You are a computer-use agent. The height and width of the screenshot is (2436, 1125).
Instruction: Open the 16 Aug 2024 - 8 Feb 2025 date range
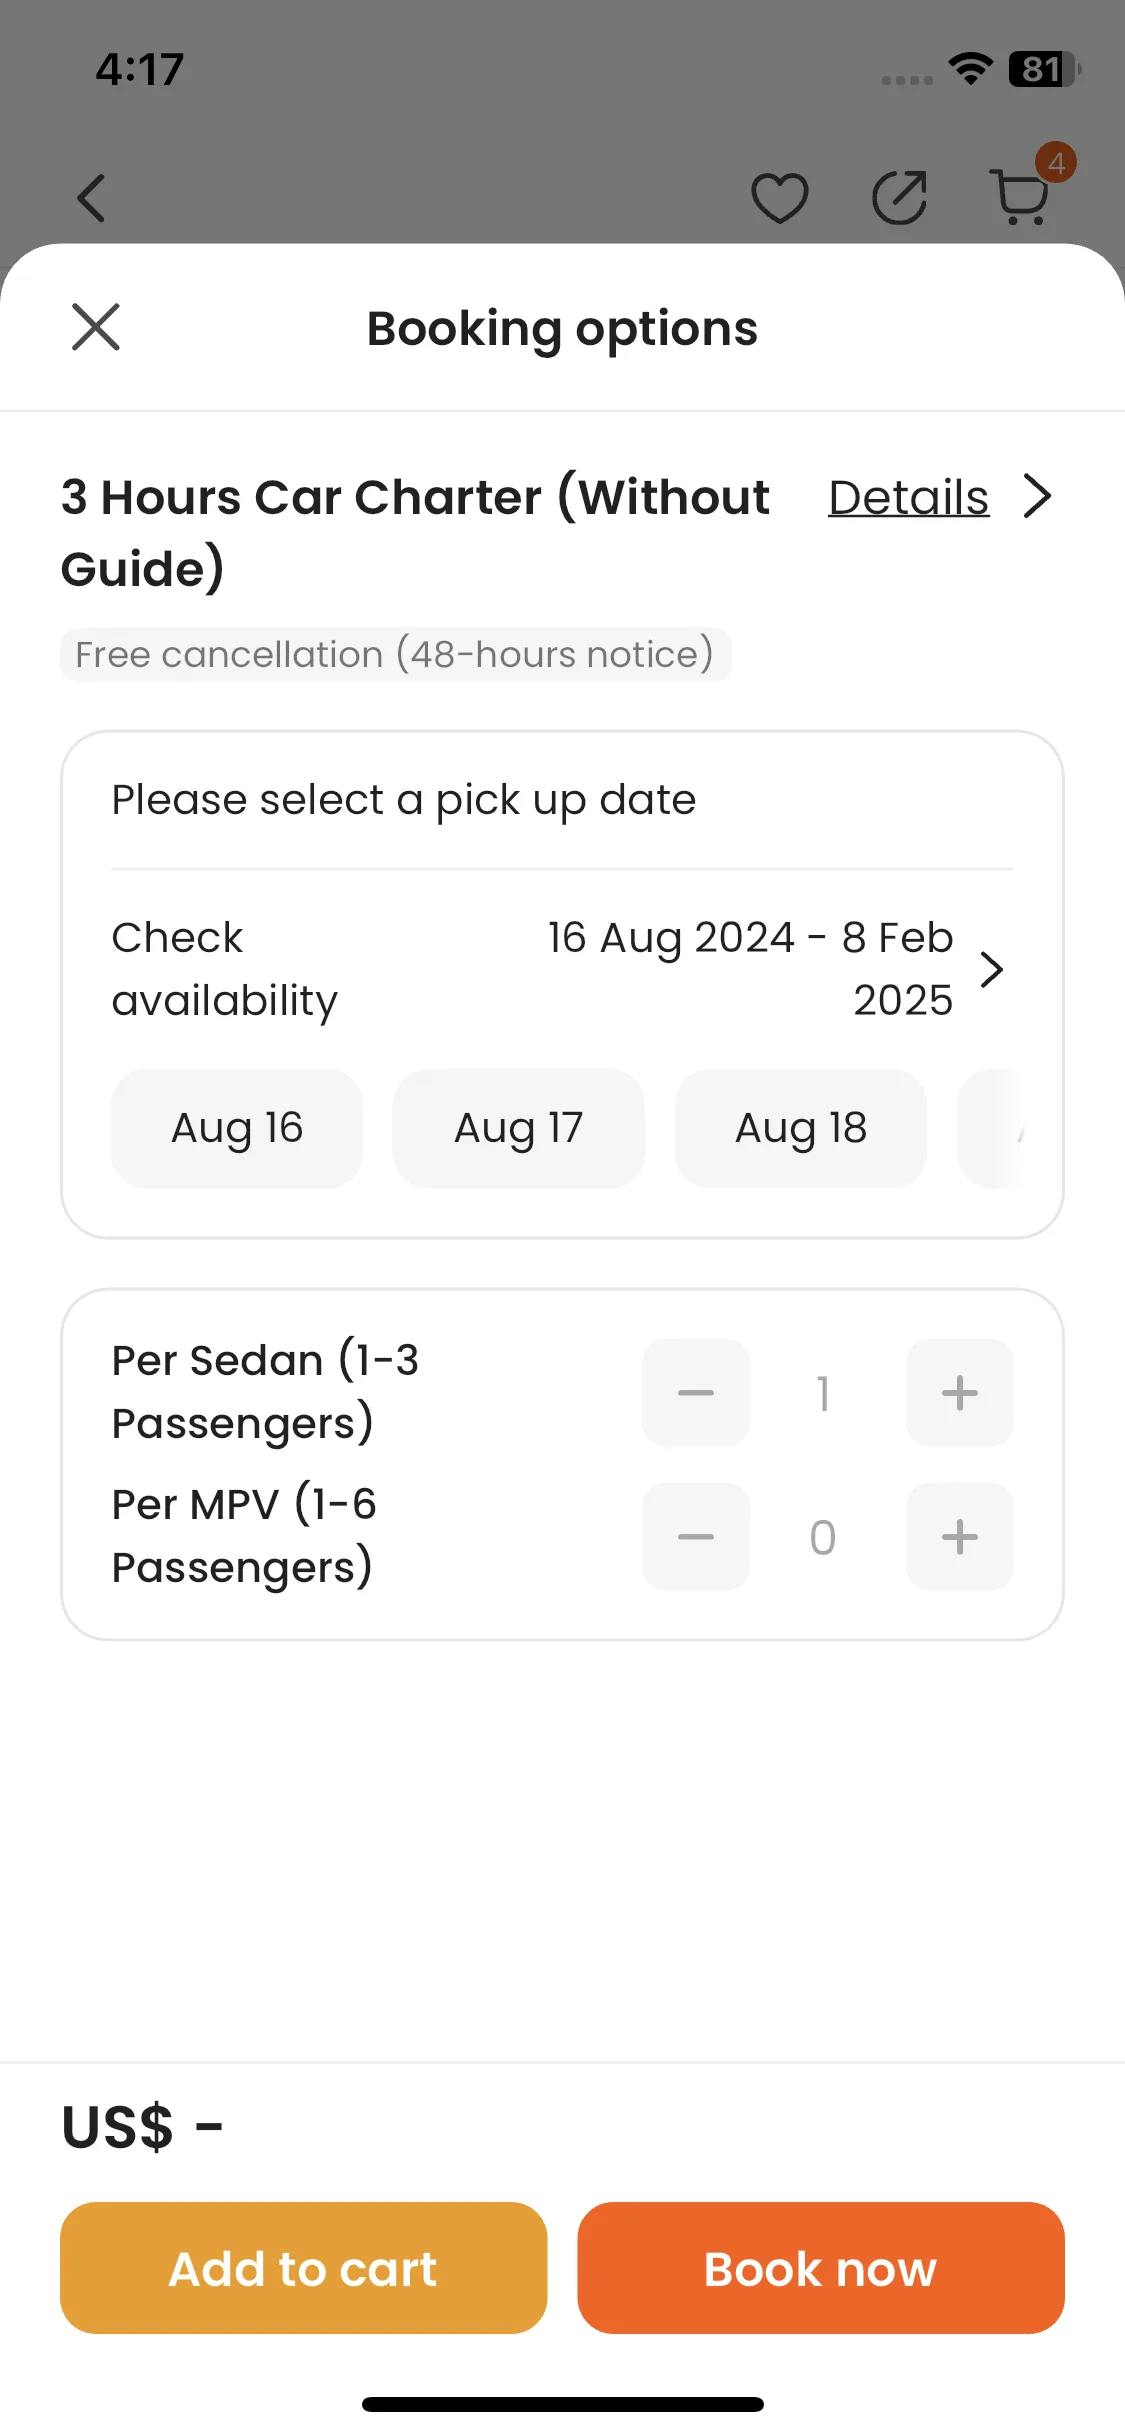(750, 968)
